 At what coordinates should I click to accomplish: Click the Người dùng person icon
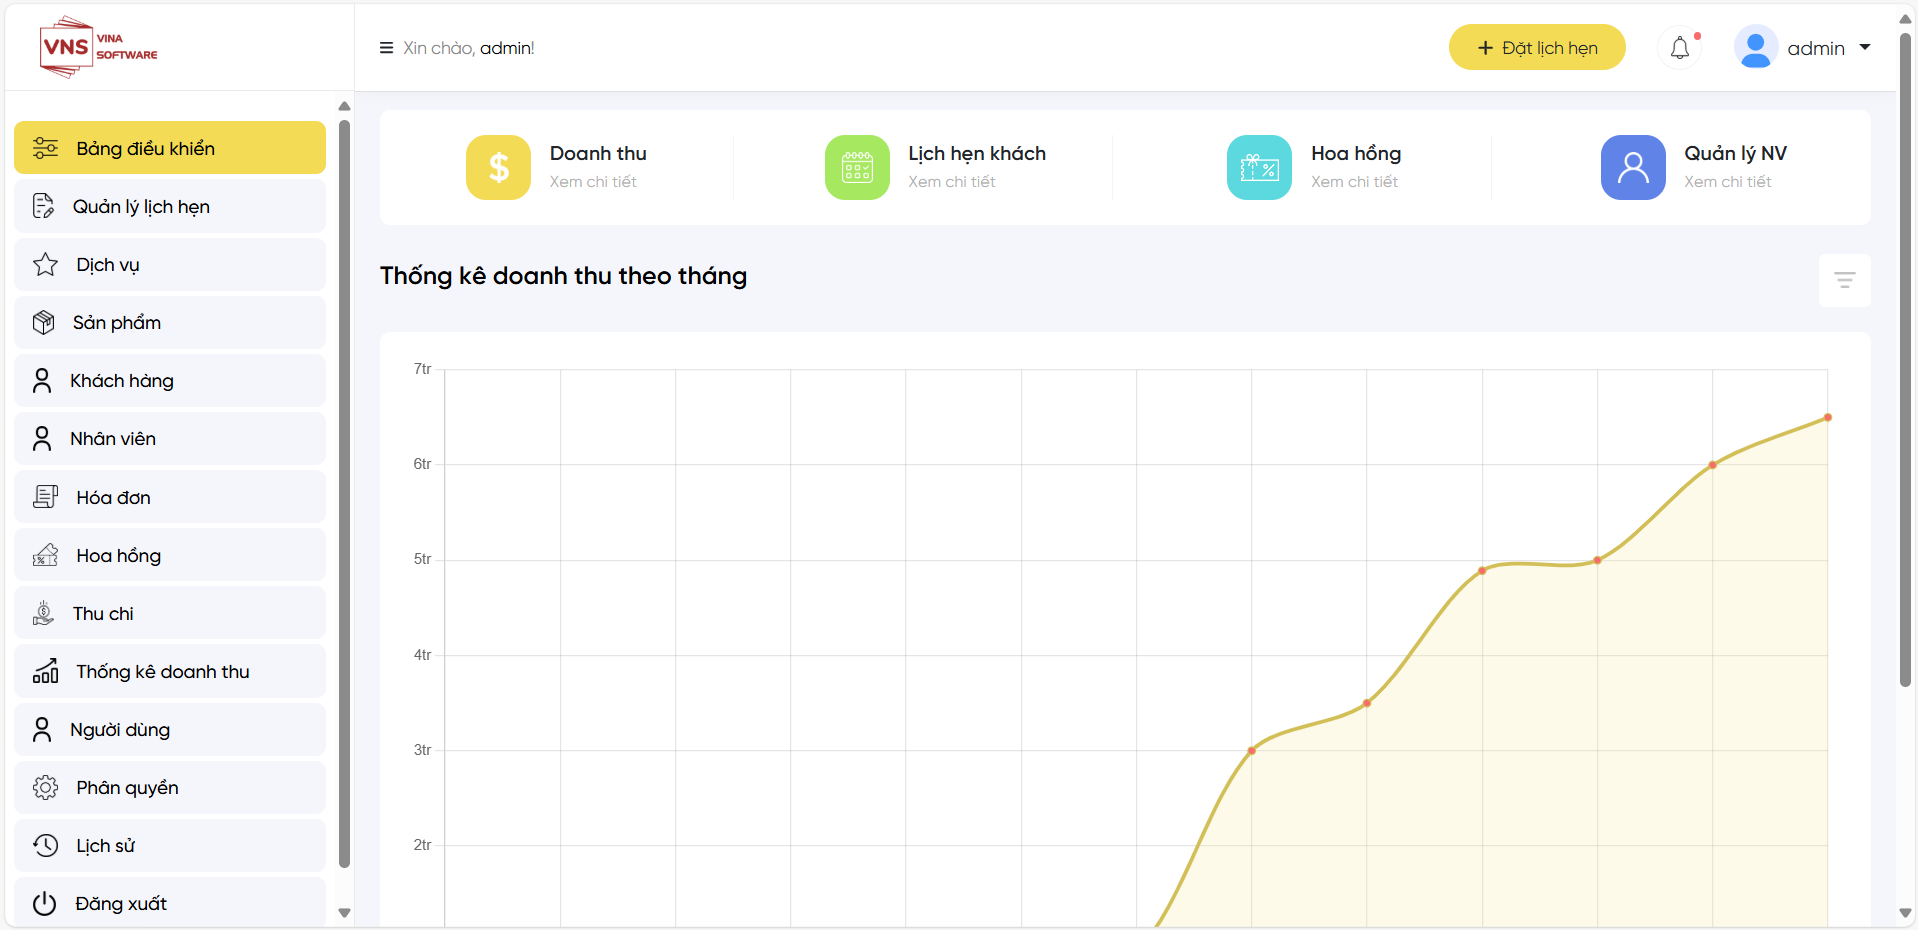42,729
